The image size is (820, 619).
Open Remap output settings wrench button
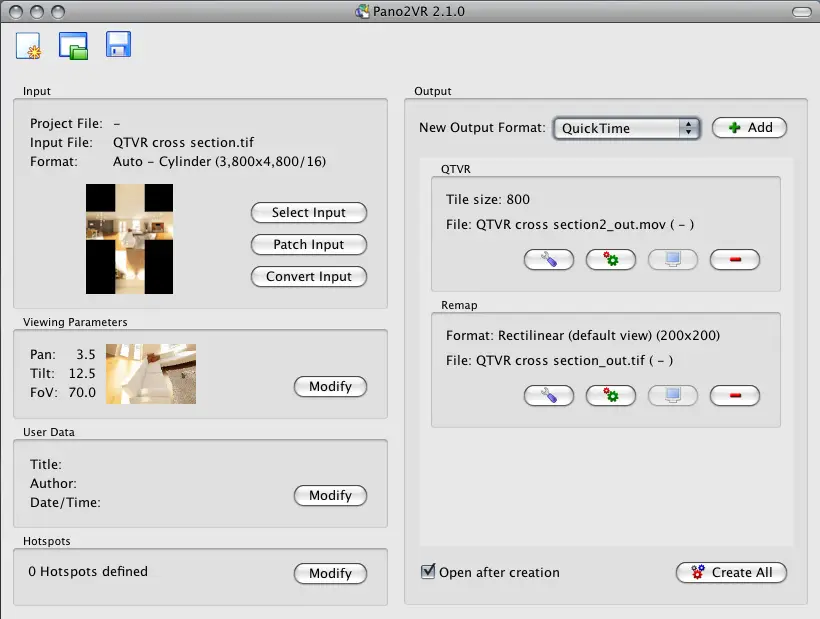(549, 395)
